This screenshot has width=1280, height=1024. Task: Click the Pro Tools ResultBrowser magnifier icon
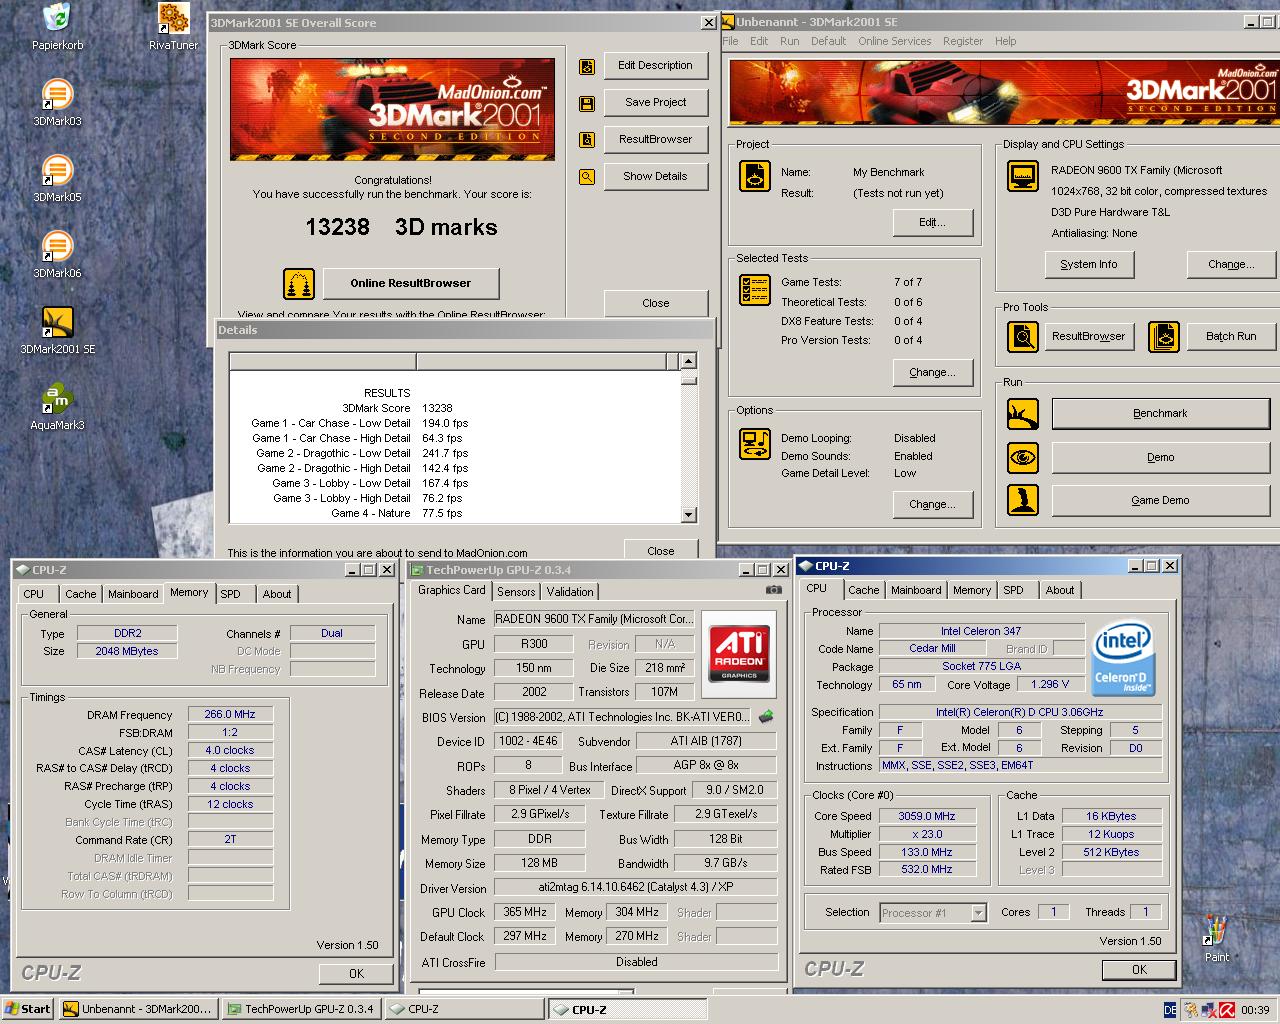point(1022,337)
